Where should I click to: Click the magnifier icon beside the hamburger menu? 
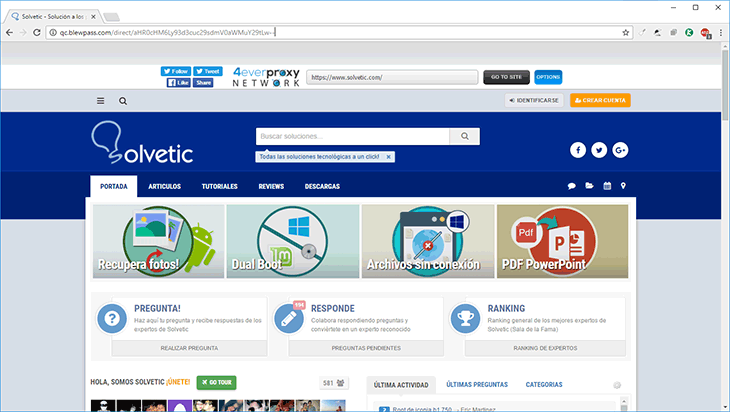coord(123,101)
